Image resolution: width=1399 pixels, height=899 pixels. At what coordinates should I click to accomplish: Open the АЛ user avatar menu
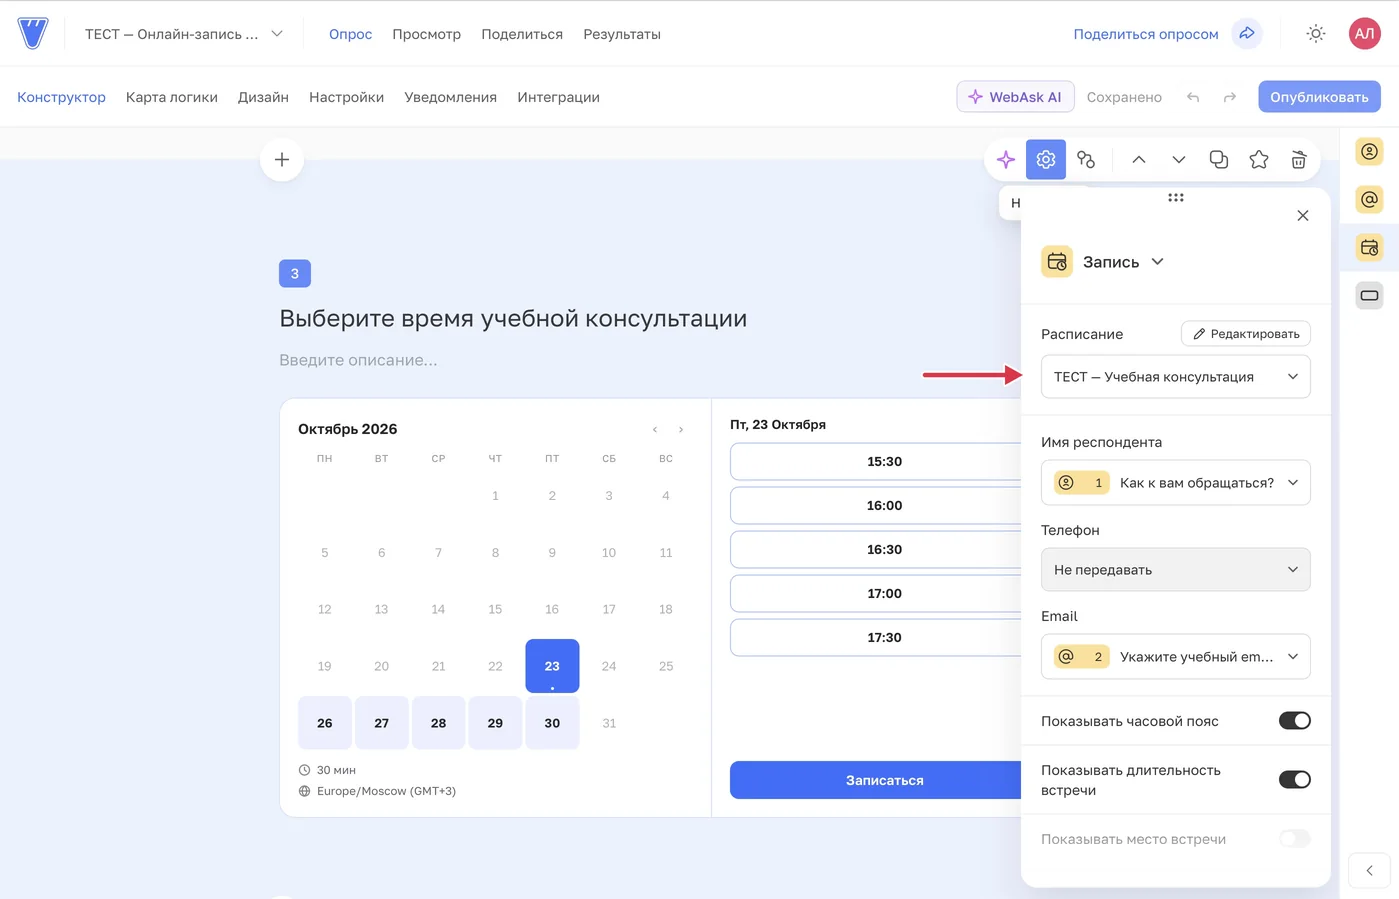click(x=1364, y=33)
